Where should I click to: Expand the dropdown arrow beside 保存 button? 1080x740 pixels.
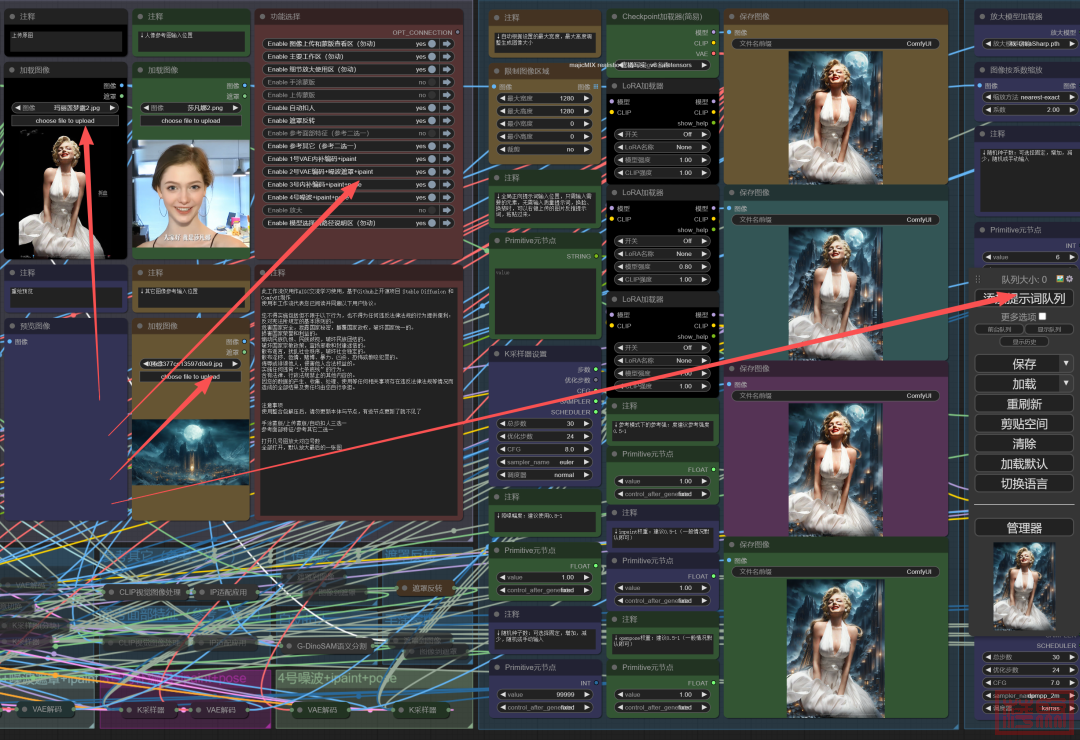pyautogui.click(x=1066, y=364)
